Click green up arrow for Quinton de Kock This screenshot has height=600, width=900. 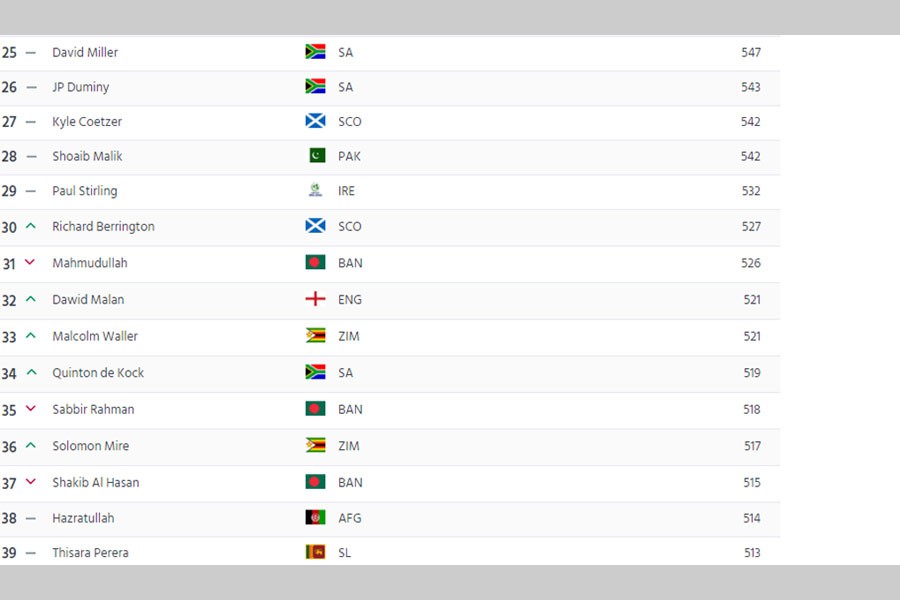(30, 372)
